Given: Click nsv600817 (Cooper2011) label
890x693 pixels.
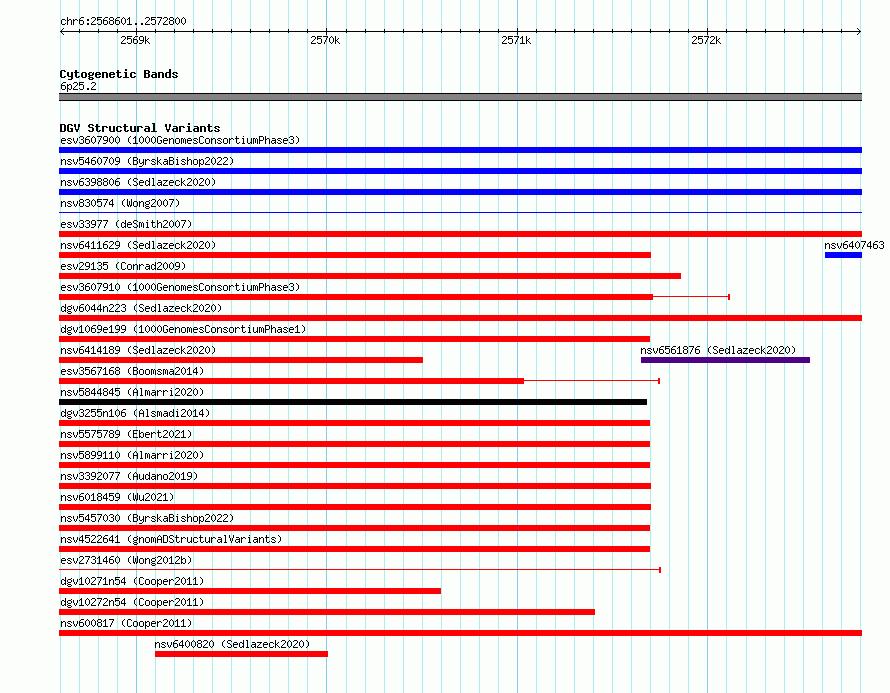Looking at the screenshot, I should pos(126,623).
